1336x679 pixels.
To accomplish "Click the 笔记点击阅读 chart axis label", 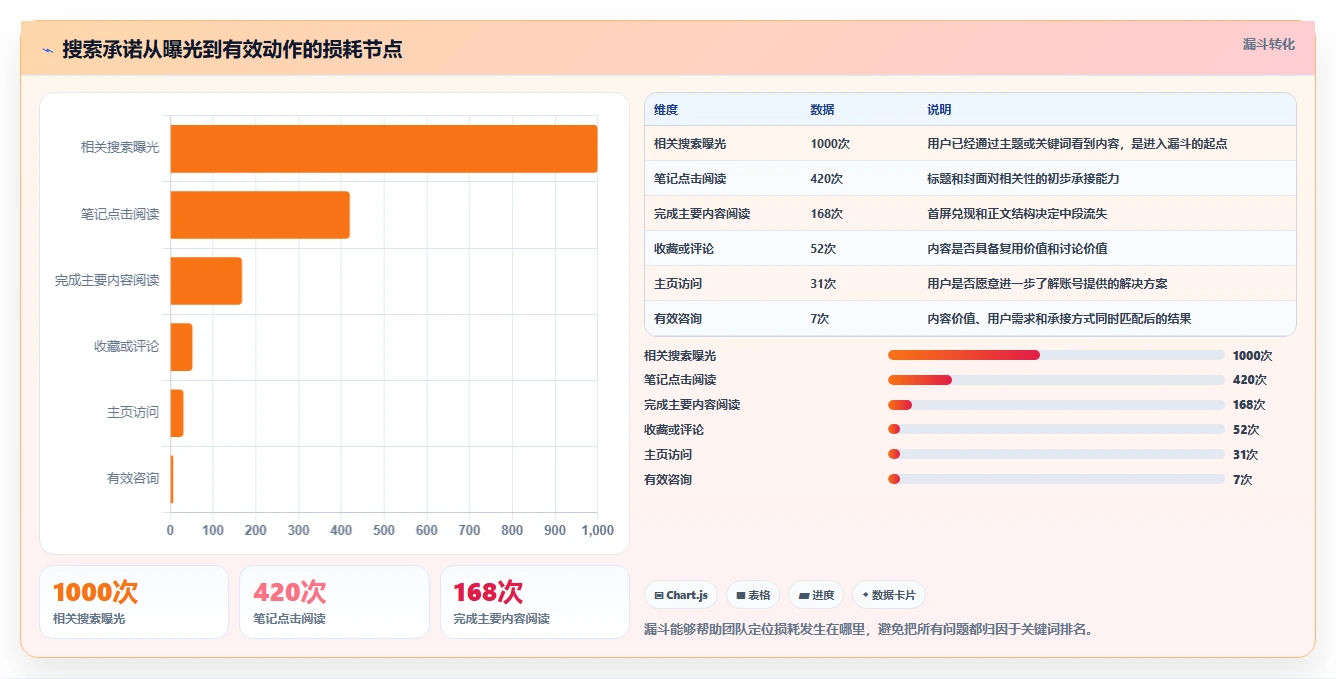I will pyautogui.click(x=120, y=214).
